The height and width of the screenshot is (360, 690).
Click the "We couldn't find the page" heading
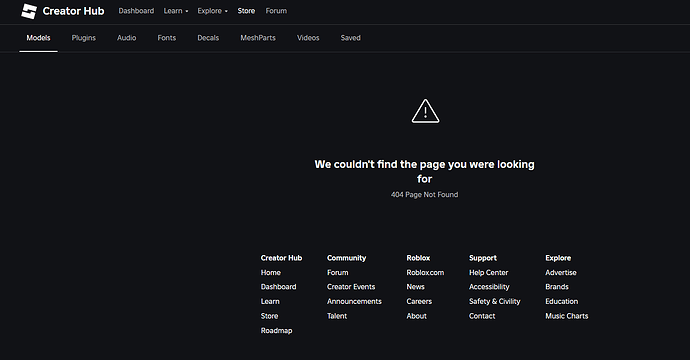point(425,171)
